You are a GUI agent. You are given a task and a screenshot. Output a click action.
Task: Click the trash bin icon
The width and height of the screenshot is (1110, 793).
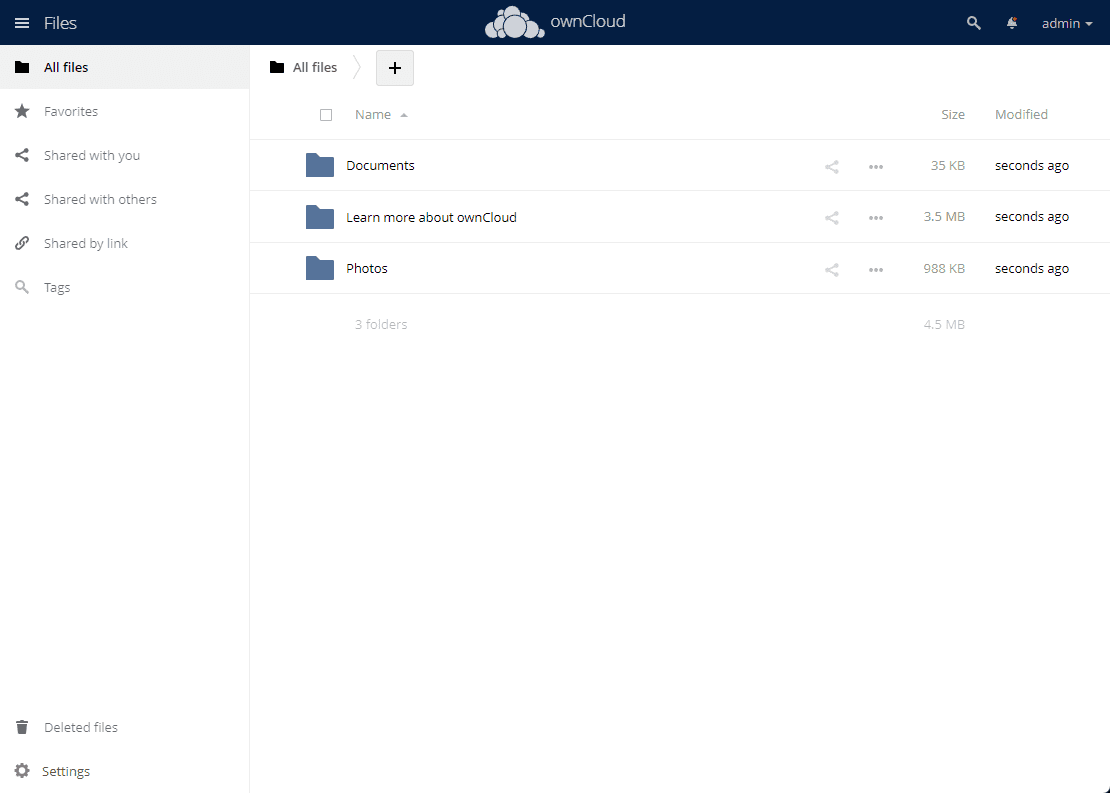click(x=22, y=727)
